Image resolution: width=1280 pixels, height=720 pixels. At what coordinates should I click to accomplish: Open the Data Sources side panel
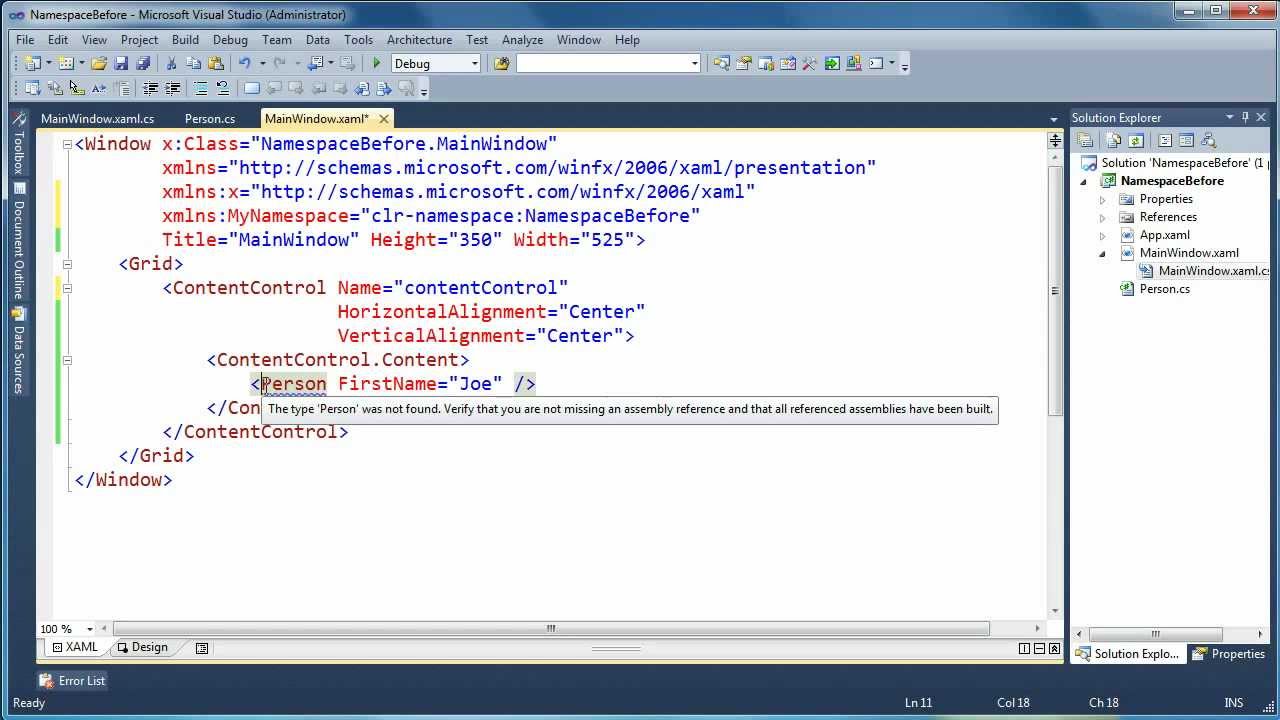[18, 350]
